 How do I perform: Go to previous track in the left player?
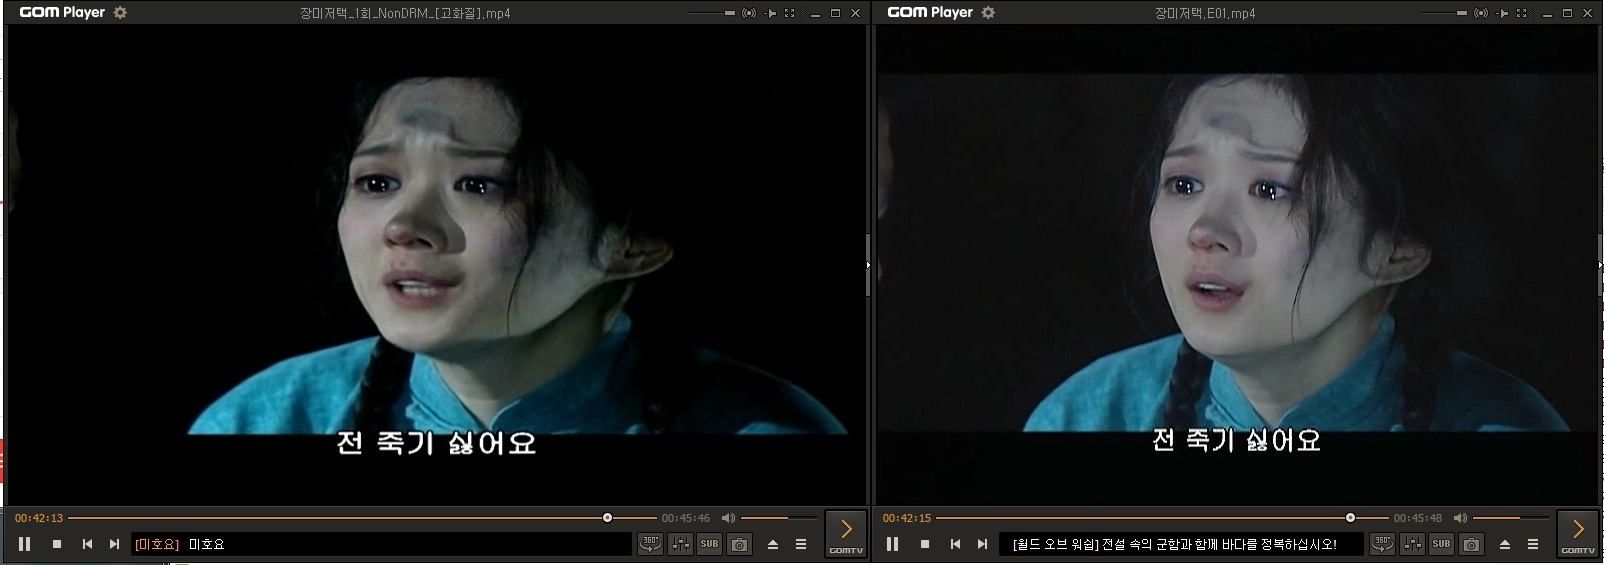(x=87, y=544)
